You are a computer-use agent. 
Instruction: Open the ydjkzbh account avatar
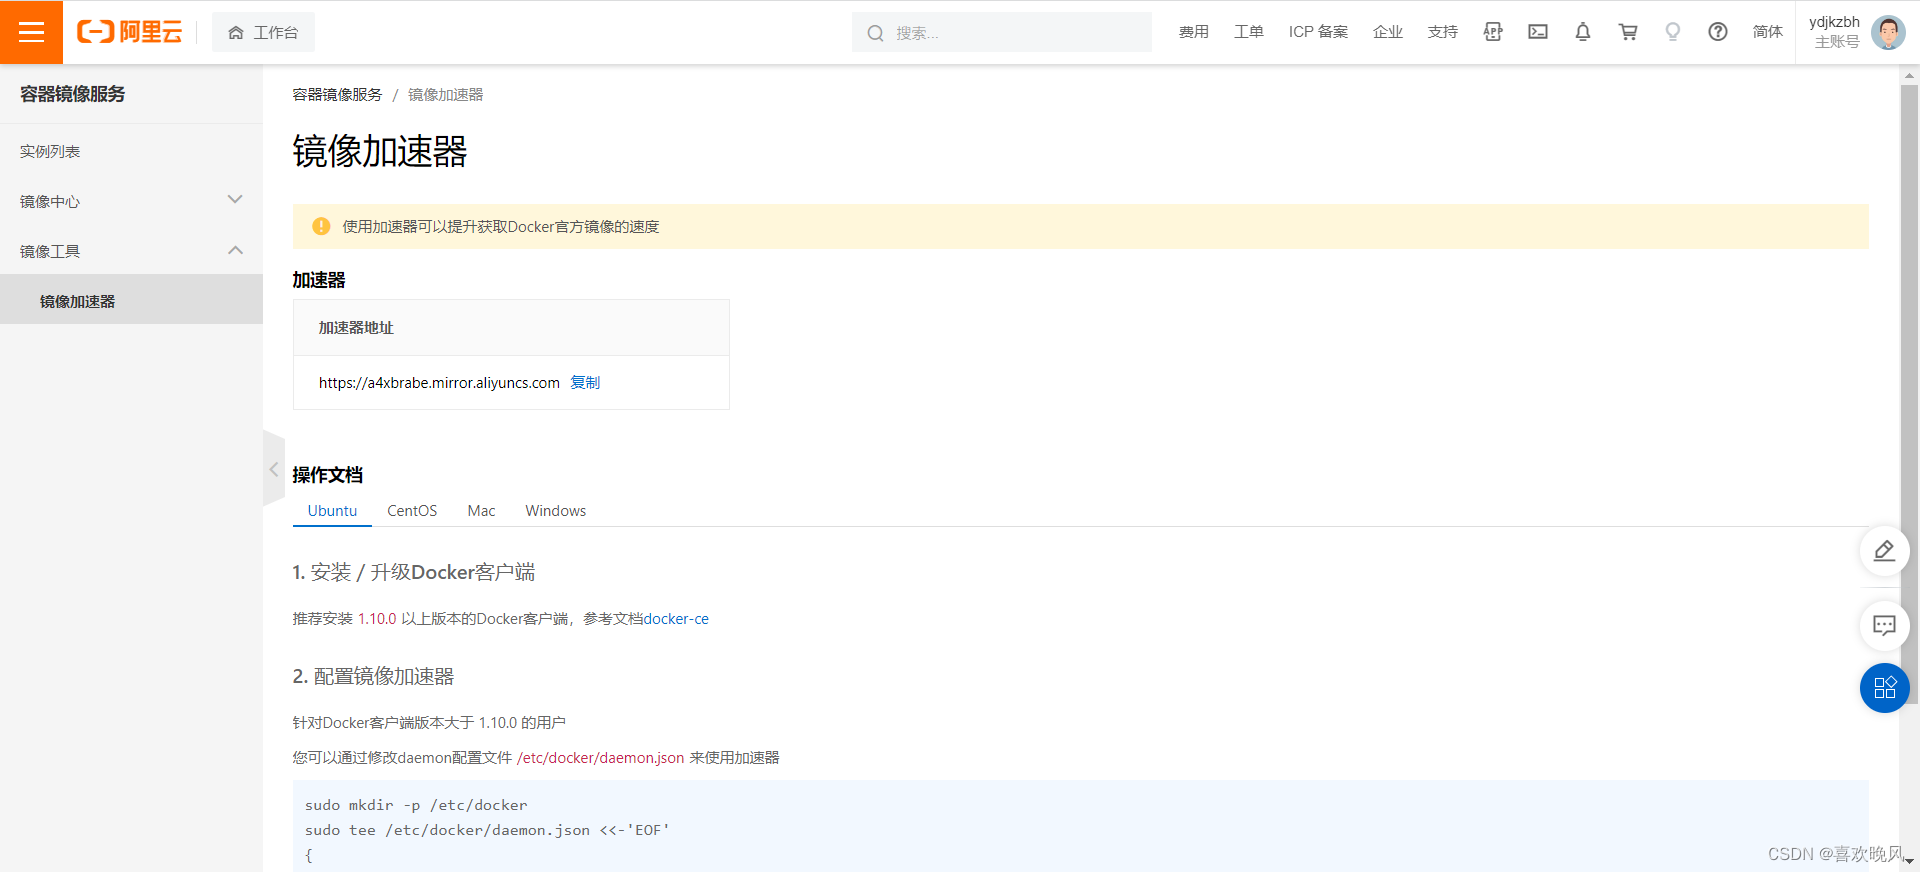point(1888,32)
